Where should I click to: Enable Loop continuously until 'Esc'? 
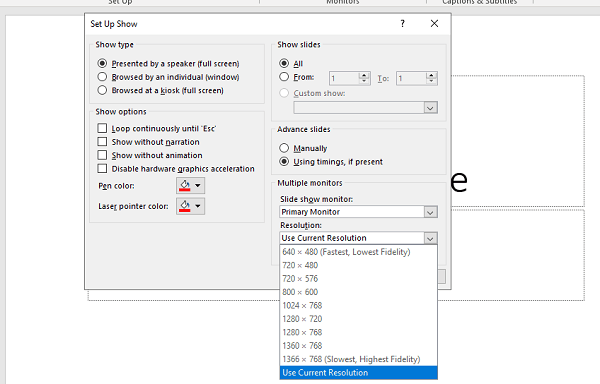tap(102, 128)
